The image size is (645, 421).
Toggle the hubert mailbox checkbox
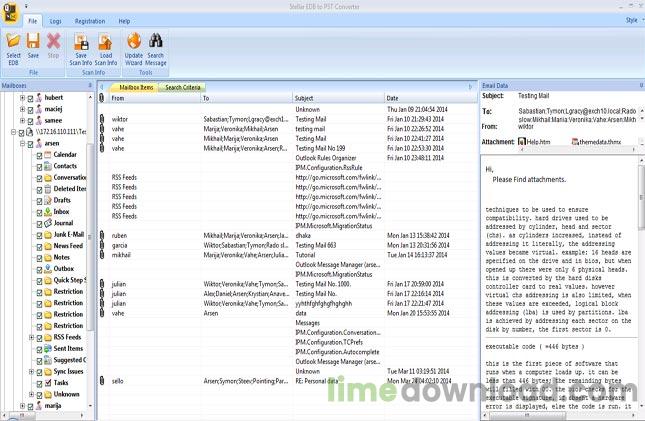30,98
